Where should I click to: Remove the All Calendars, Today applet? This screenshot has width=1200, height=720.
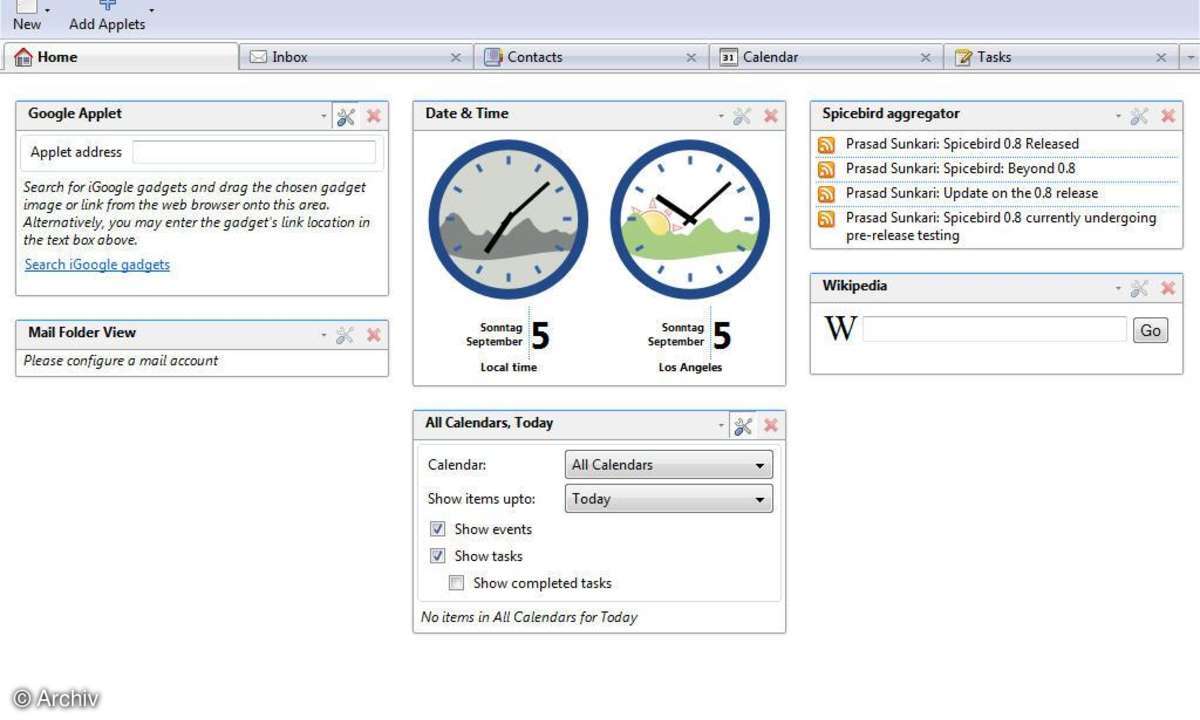(x=771, y=425)
